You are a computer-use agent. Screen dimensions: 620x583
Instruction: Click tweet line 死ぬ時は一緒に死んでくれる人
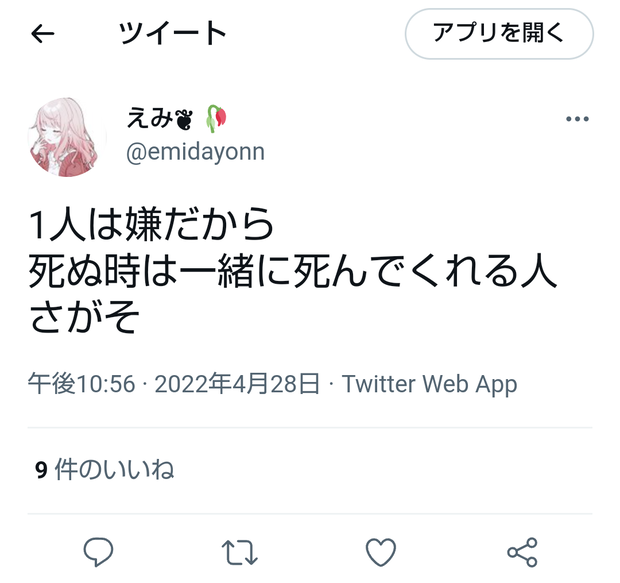pos(293,271)
